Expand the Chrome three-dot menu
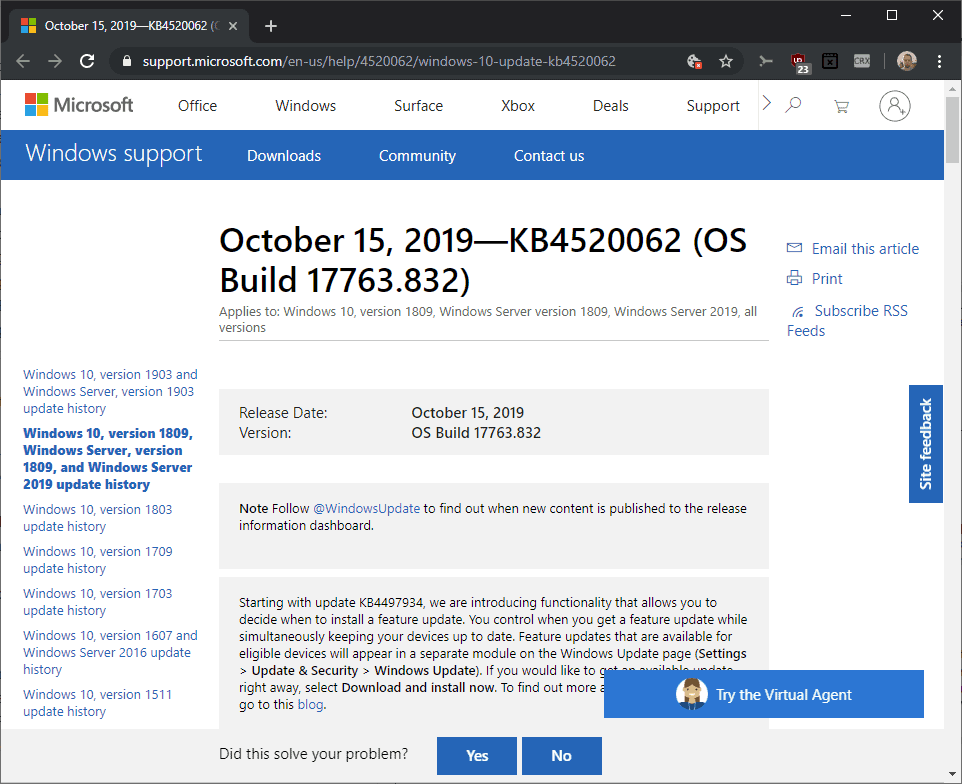This screenshot has width=962, height=784. [937, 61]
